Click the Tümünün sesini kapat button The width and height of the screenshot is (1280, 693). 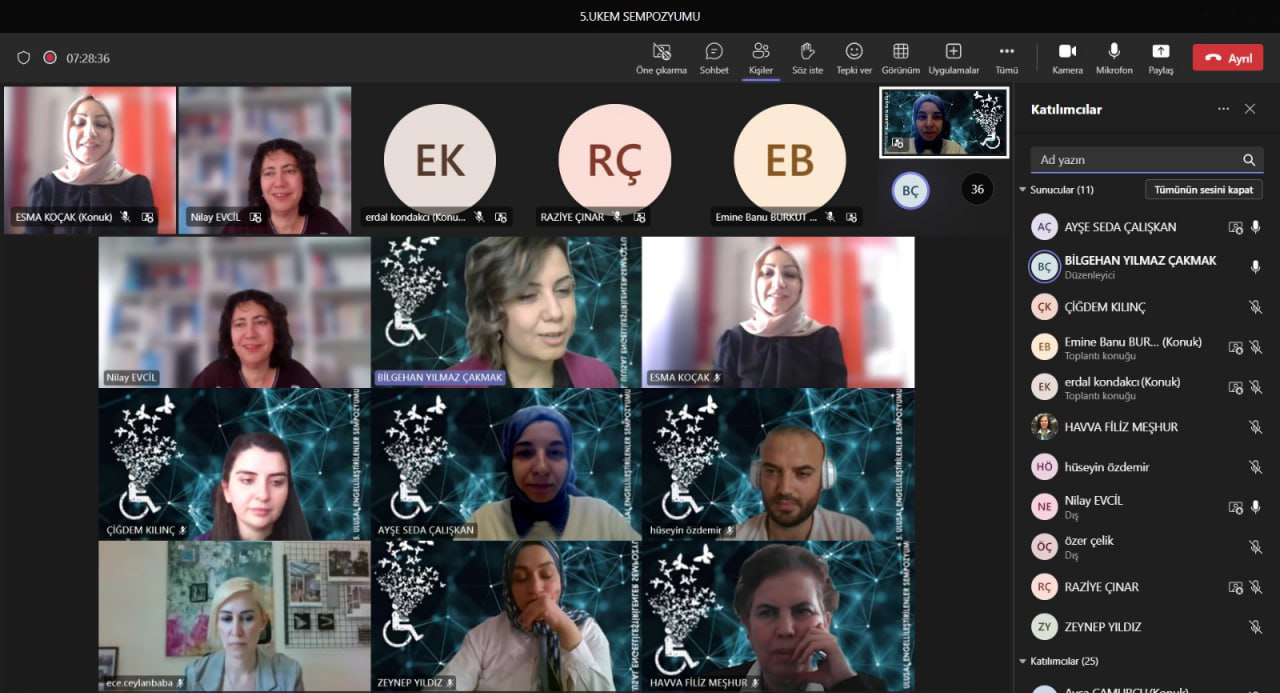(x=1203, y=190)
